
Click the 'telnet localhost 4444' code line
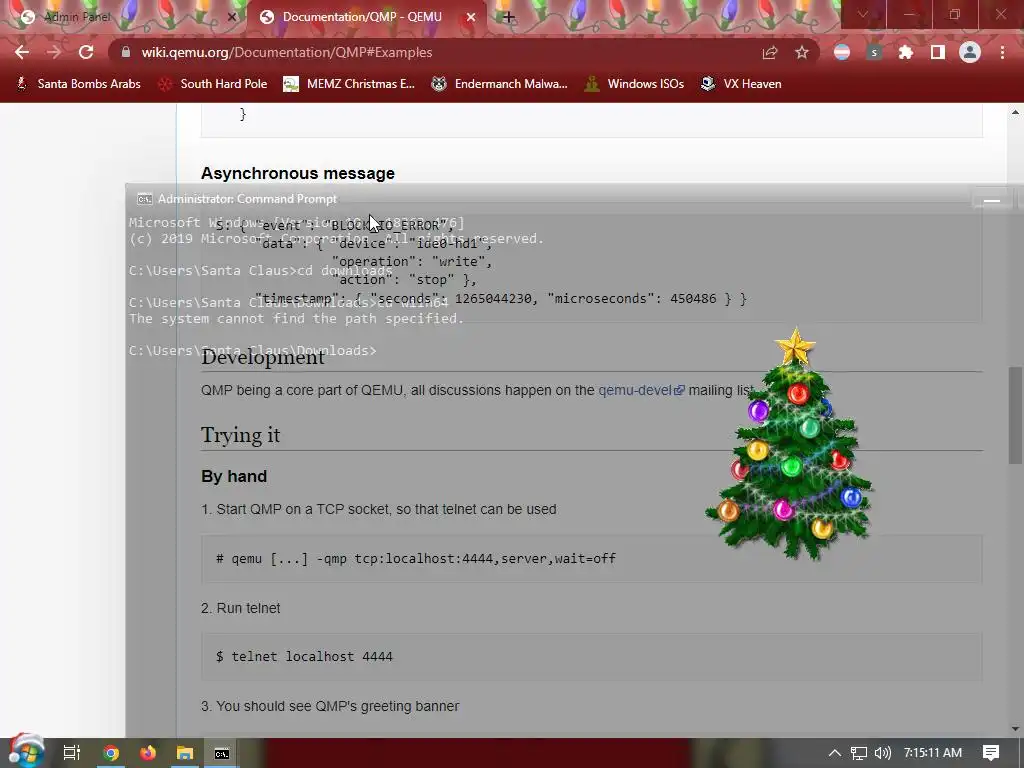pos(304,656)
